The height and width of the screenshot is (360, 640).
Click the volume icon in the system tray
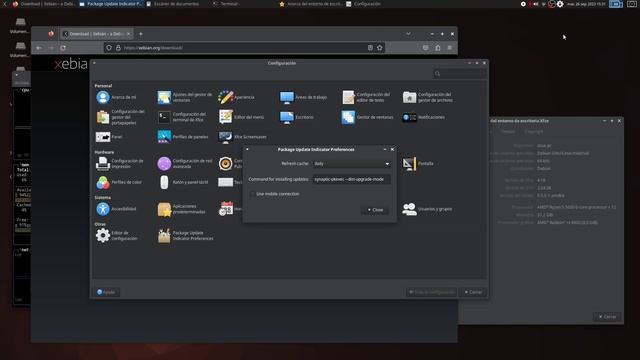click(536, 4)
